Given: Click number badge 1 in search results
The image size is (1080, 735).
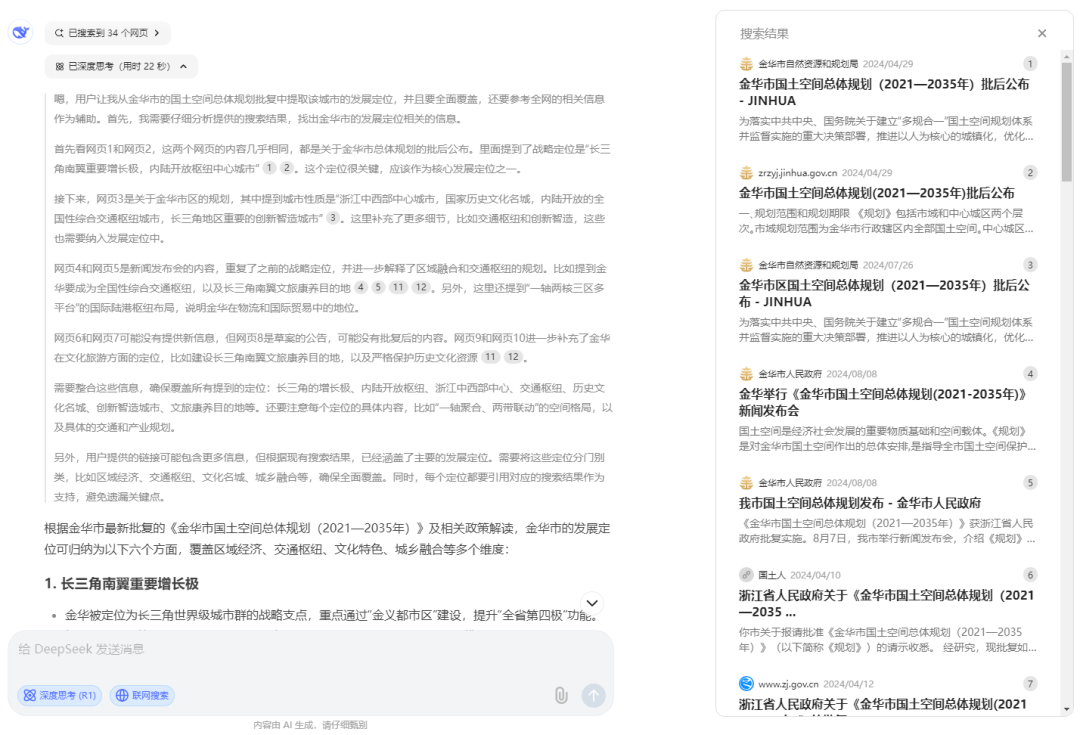Looking at the screenshot, I should point(1030,64).
